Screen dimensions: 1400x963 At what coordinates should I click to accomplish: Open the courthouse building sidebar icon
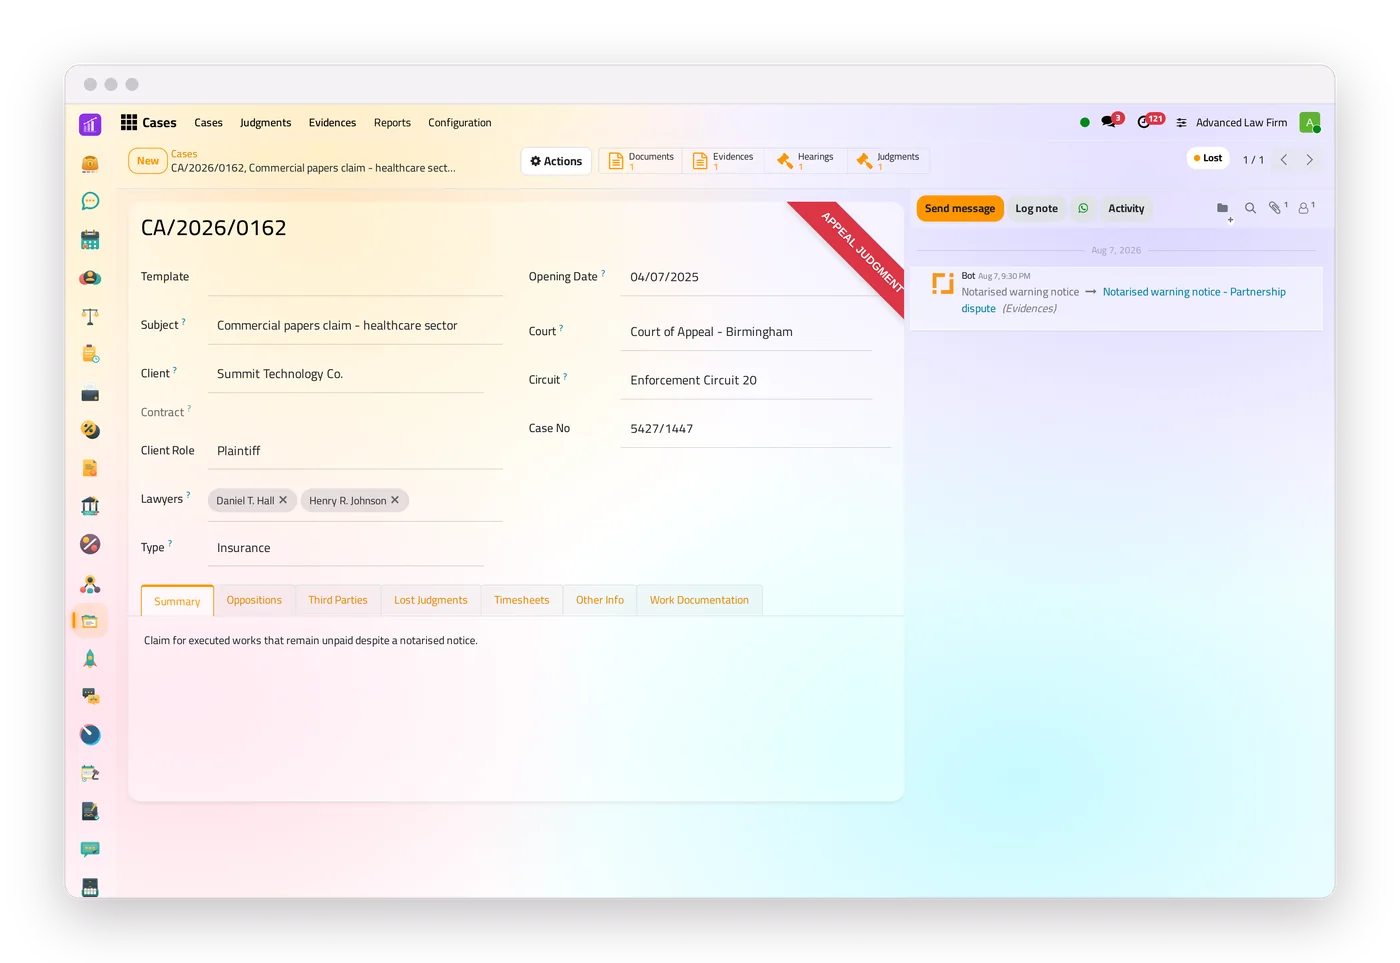(90, 506)
